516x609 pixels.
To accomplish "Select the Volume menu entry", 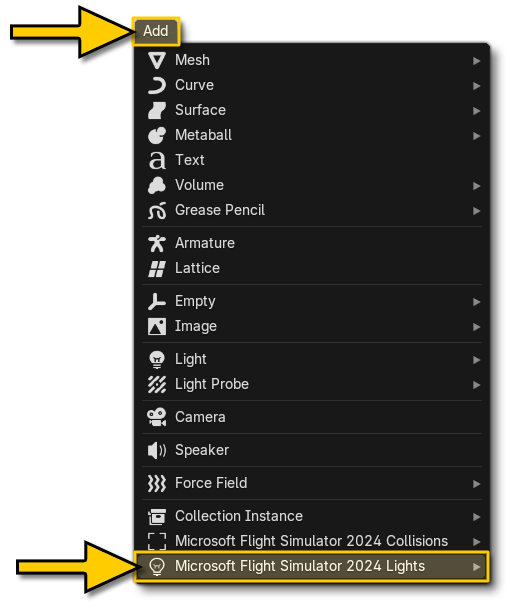I will click(312, 185).
